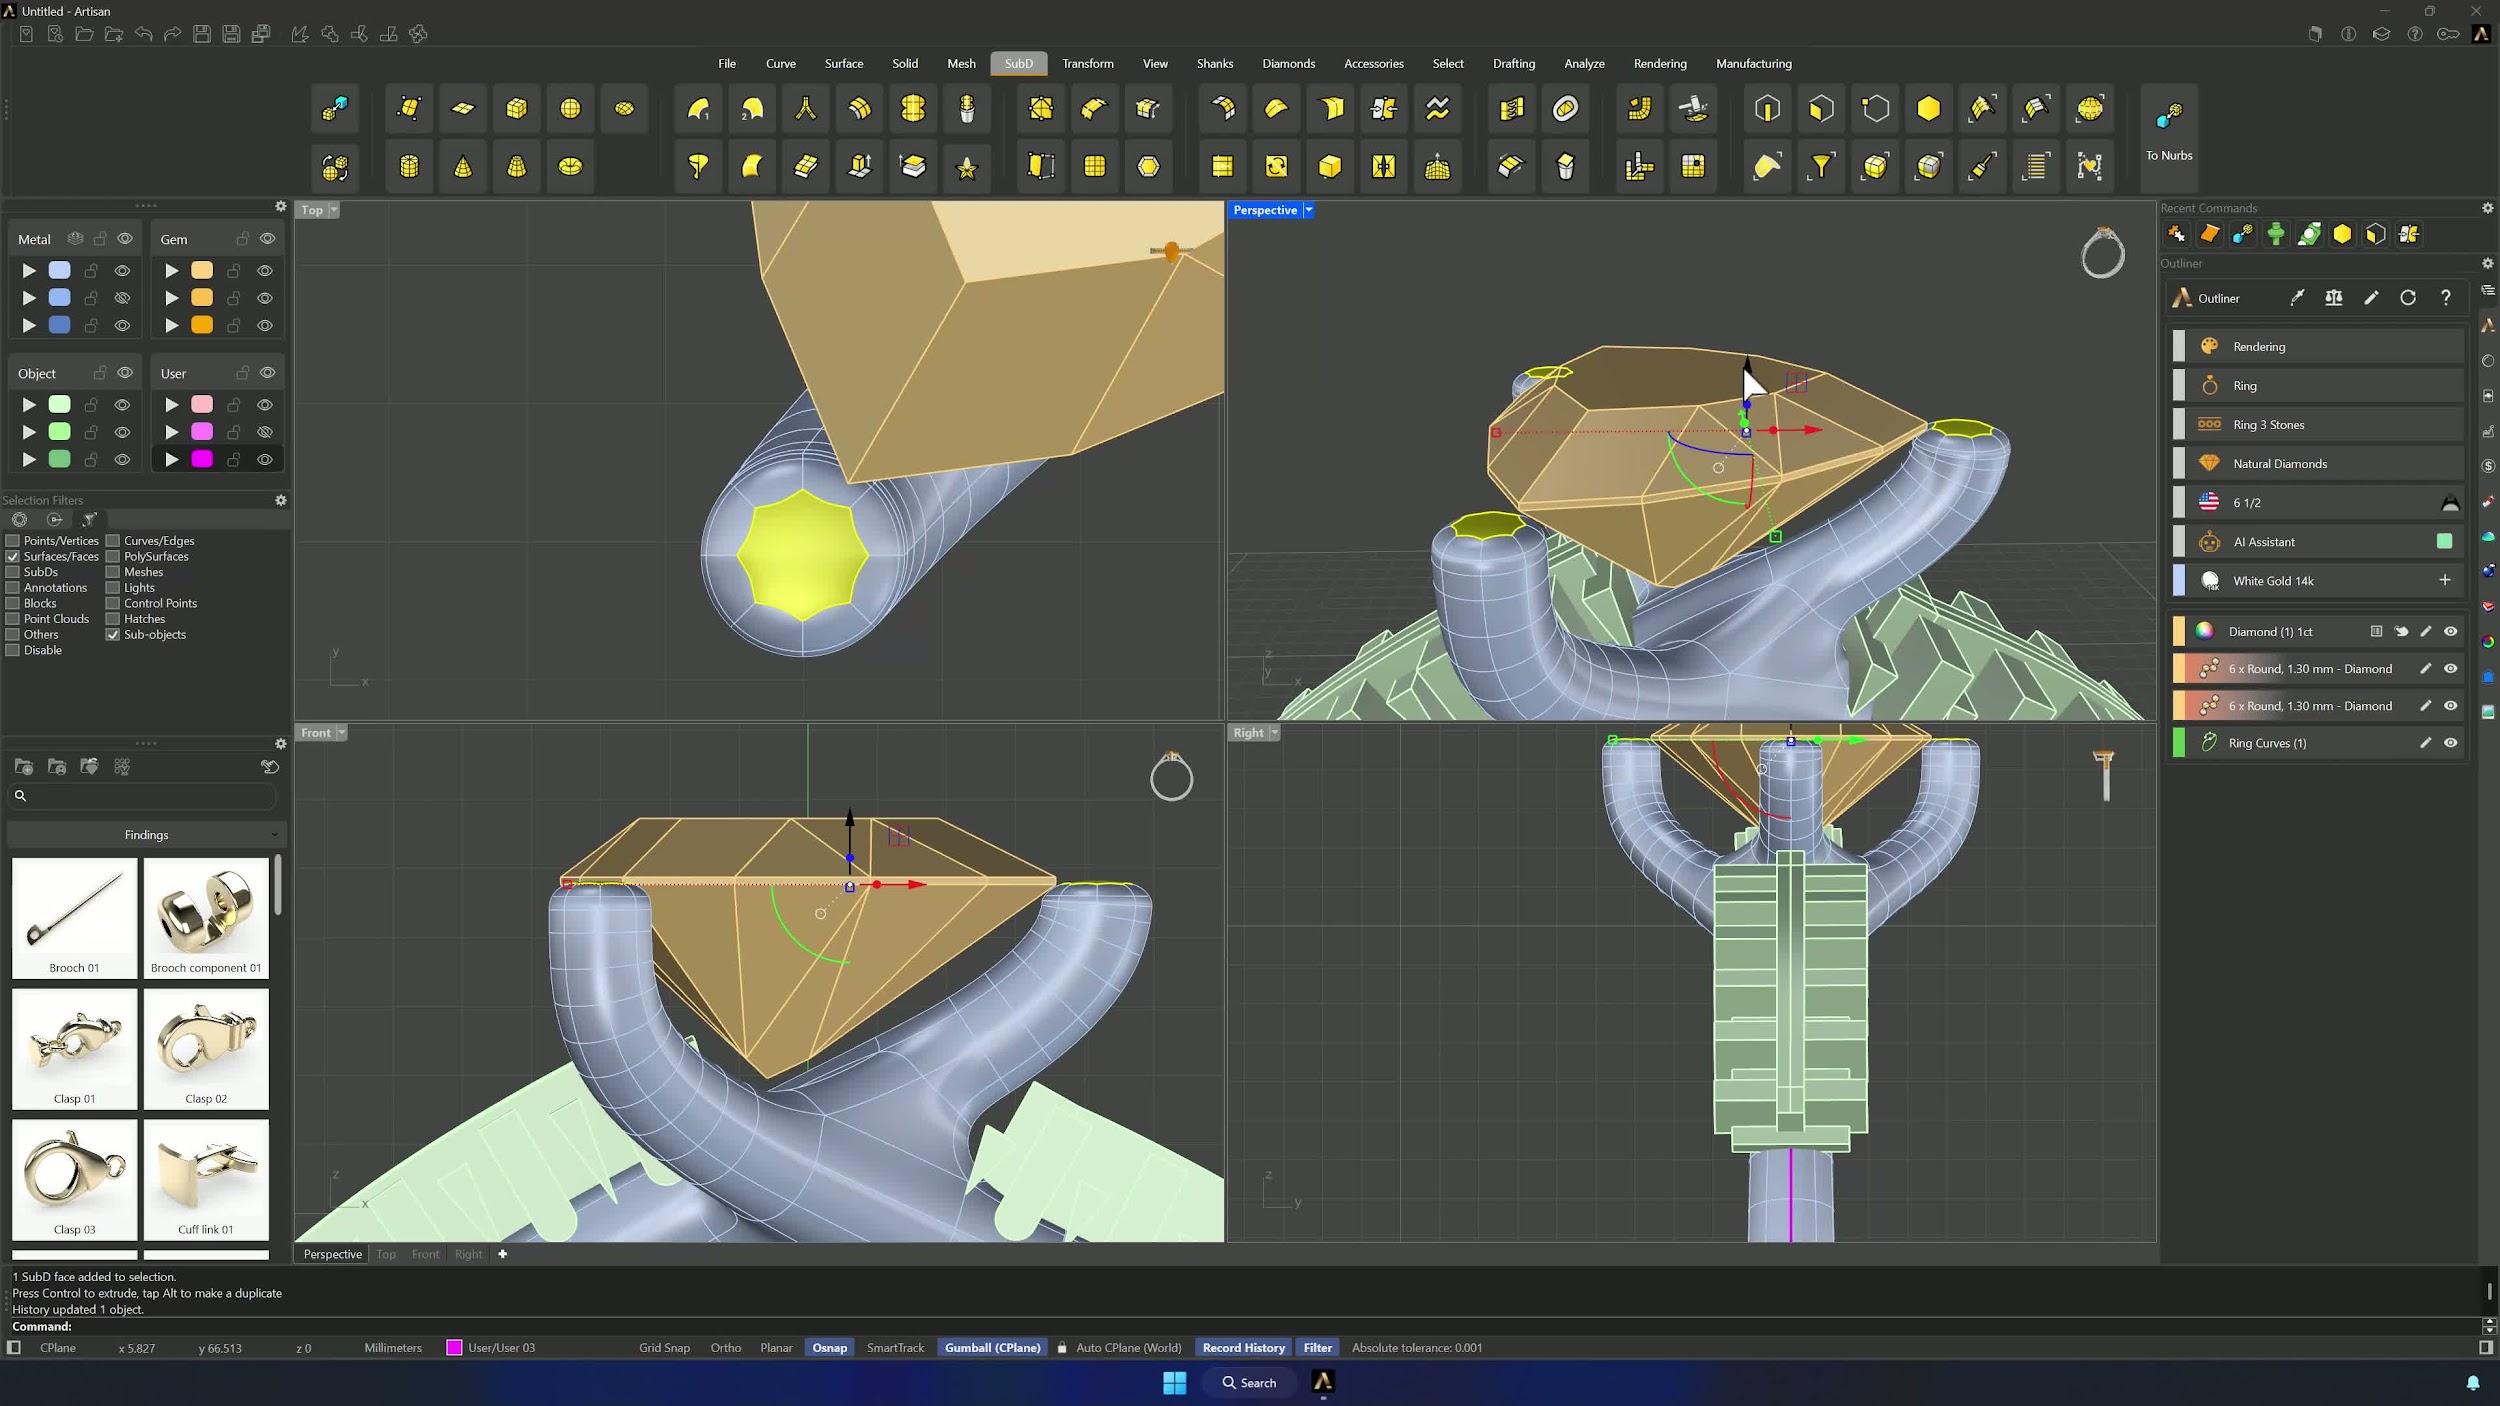Image resolution: width=2500 pixels, height=1406 pixels.
Task: Toggle Osnap in status bar
Action: tap(829, 1348)
